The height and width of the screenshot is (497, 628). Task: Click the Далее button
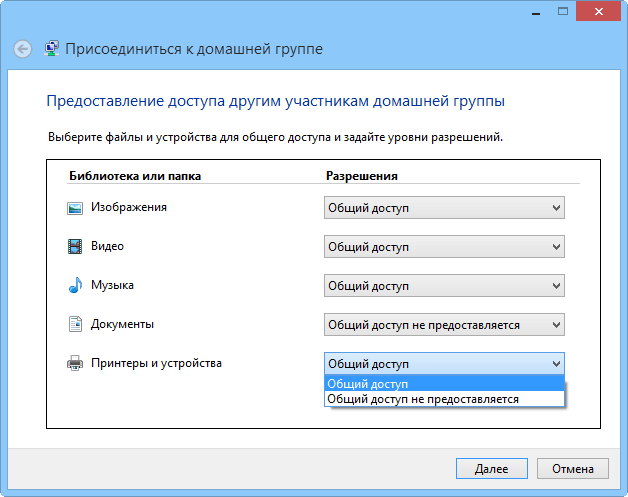pyautogui.click(x=491, y=469)
